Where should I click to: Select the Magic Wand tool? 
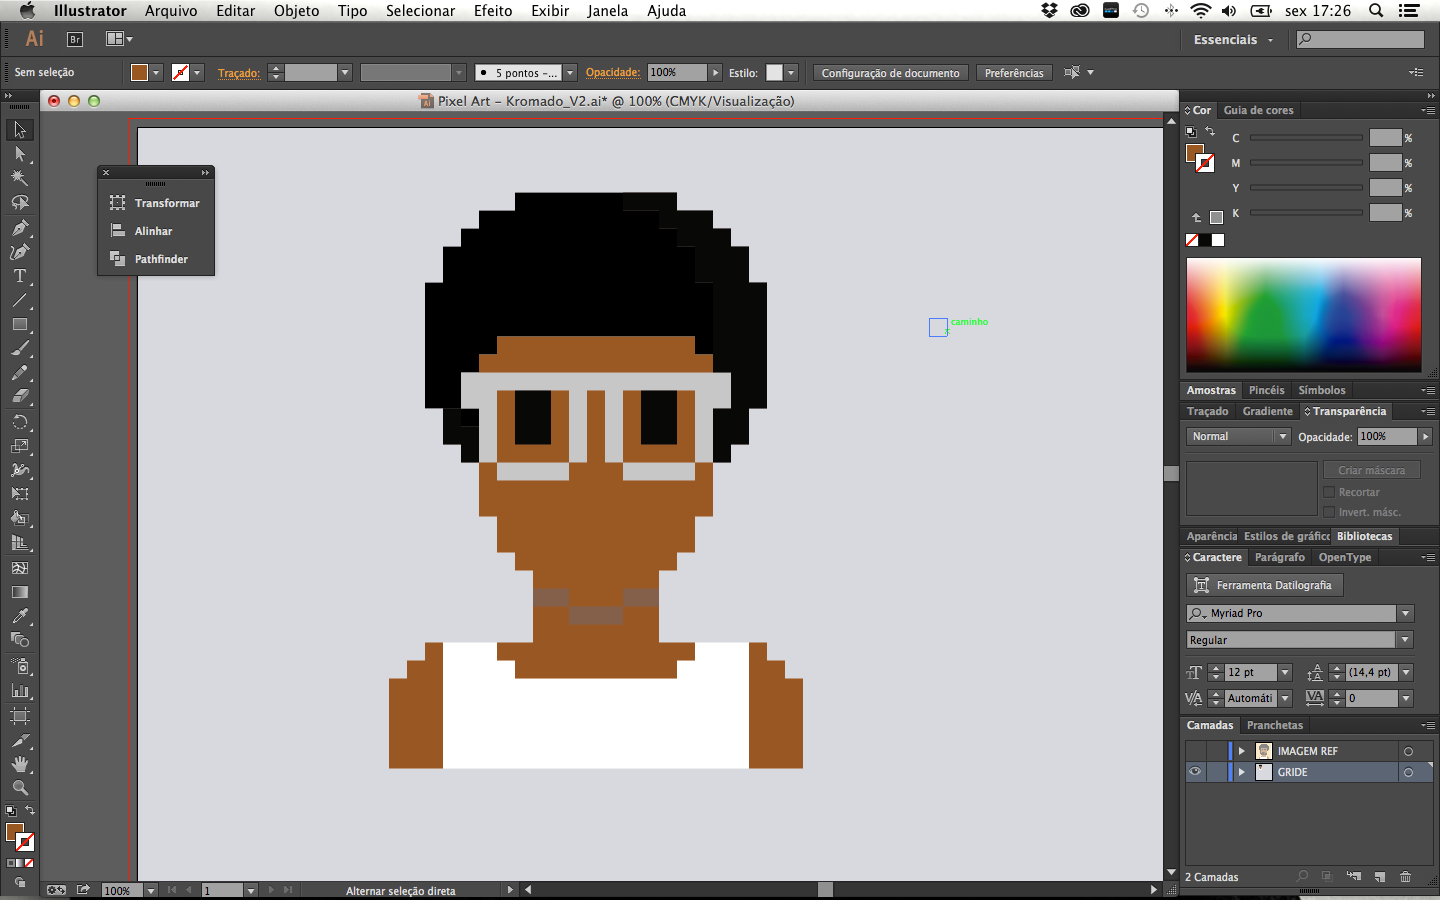pyautogui.click(x=19, y=178)
